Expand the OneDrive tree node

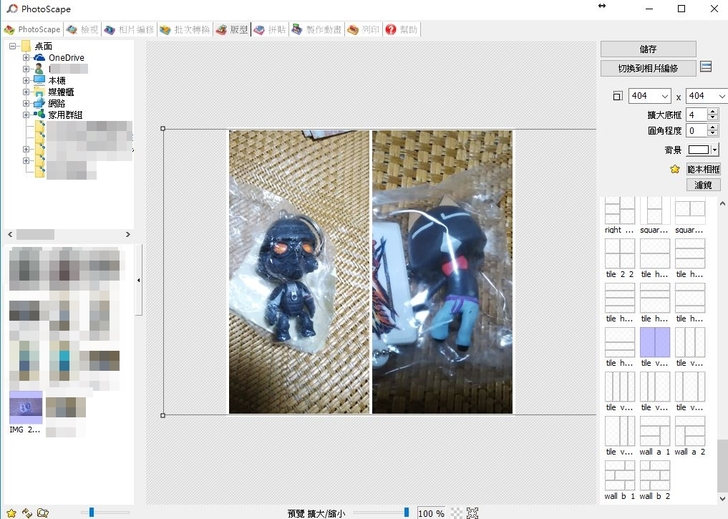(x=27, y=58)
